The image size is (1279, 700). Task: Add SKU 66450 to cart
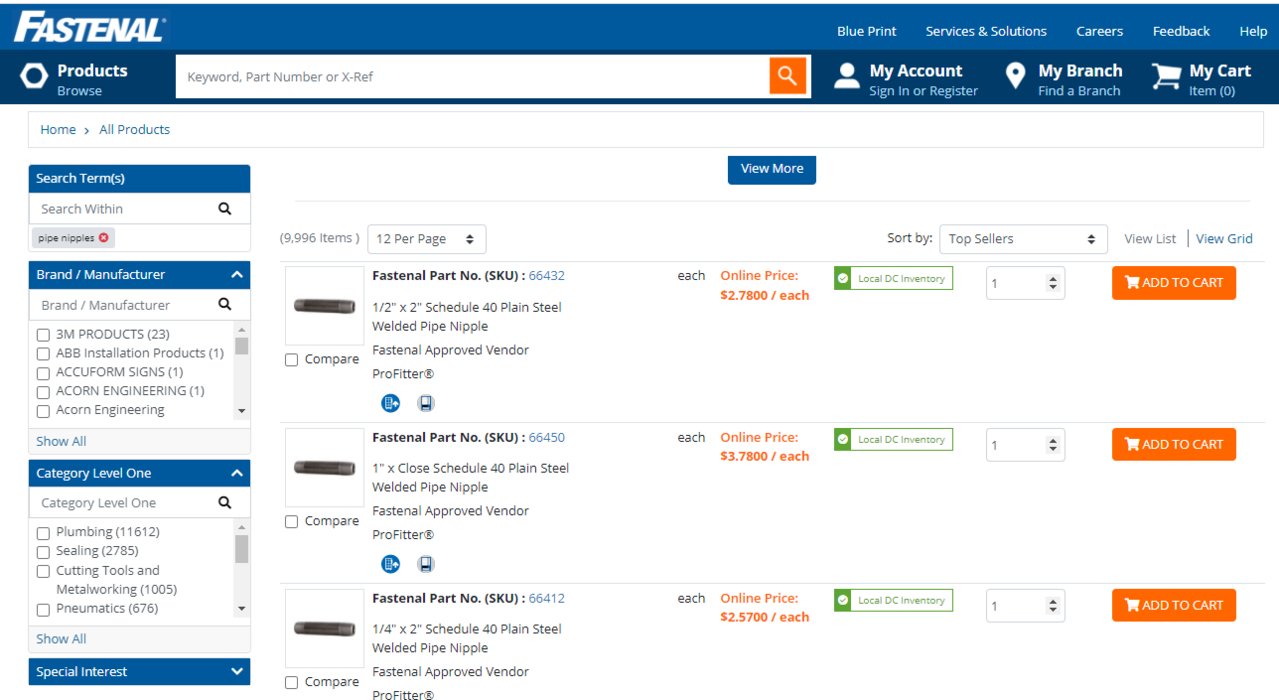[1174, 444]
